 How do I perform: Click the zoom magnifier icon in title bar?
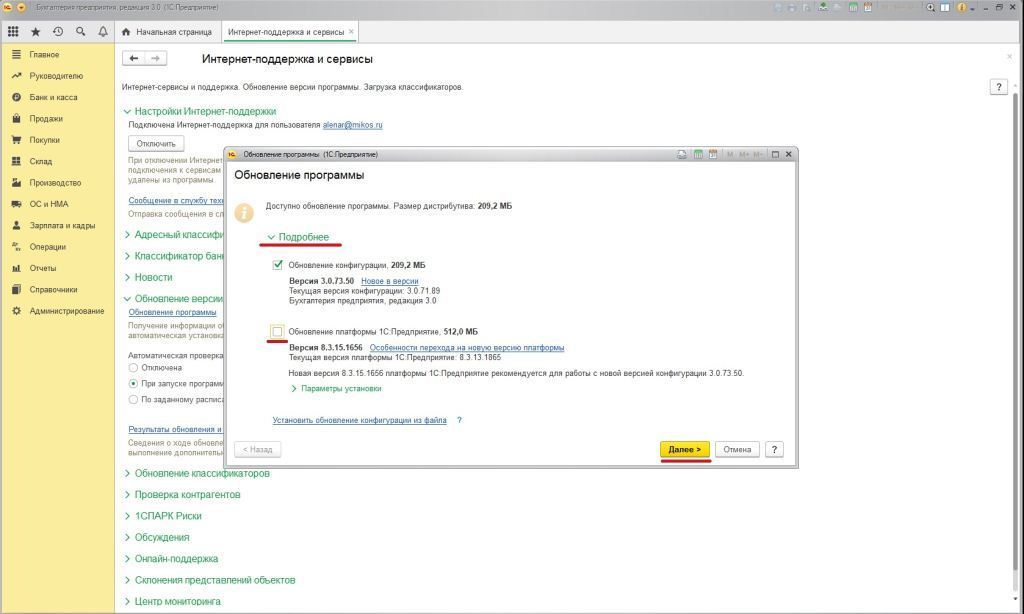931,7
